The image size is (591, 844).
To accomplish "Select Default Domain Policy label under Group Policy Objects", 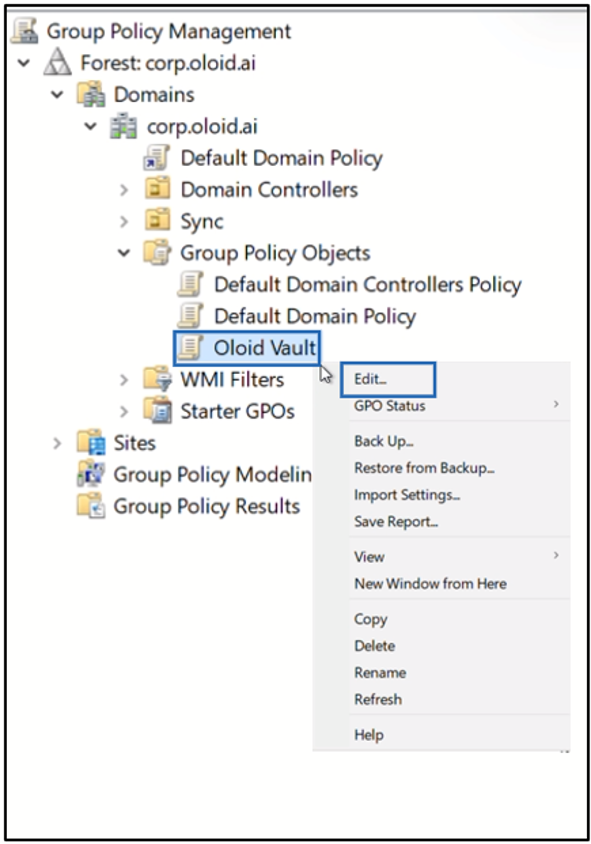I will click(315, 316).
